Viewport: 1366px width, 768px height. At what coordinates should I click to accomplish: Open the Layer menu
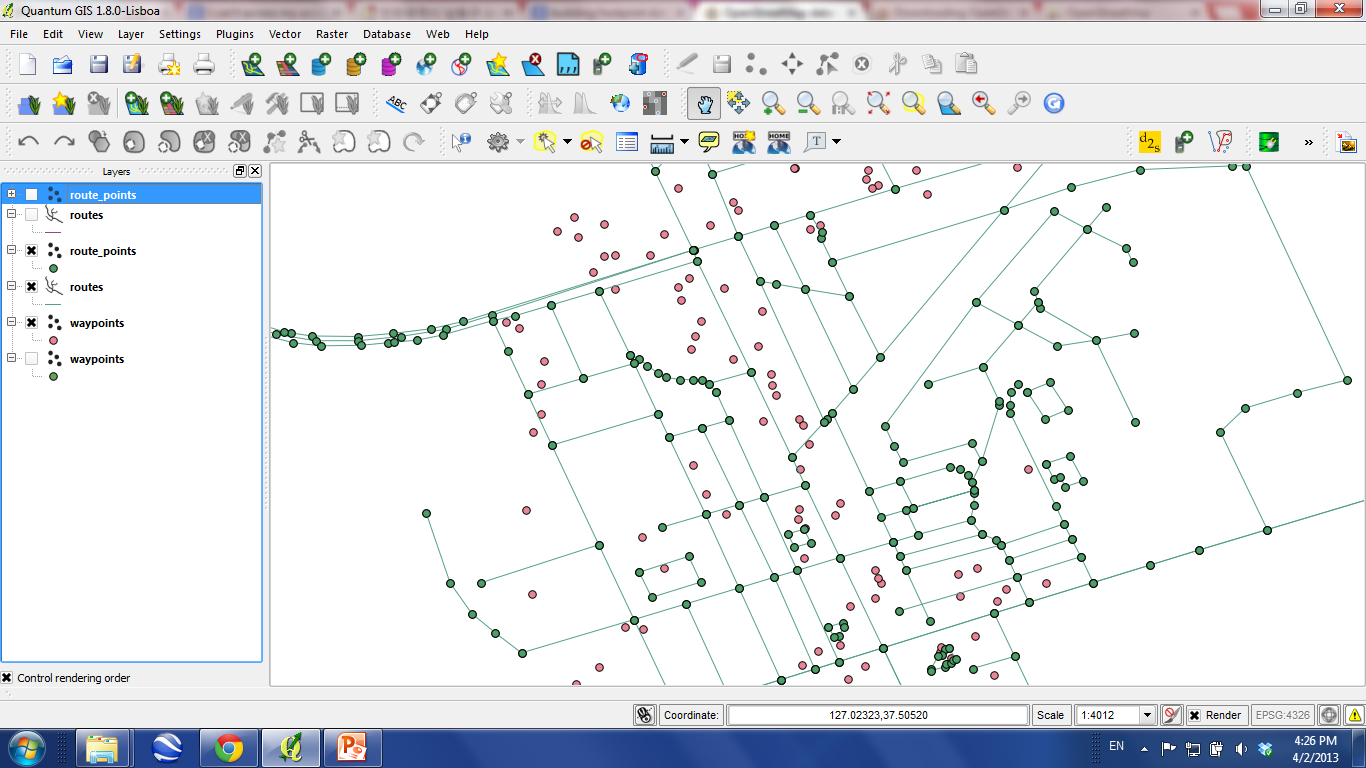pyautogui.click(x=131, y=34)
